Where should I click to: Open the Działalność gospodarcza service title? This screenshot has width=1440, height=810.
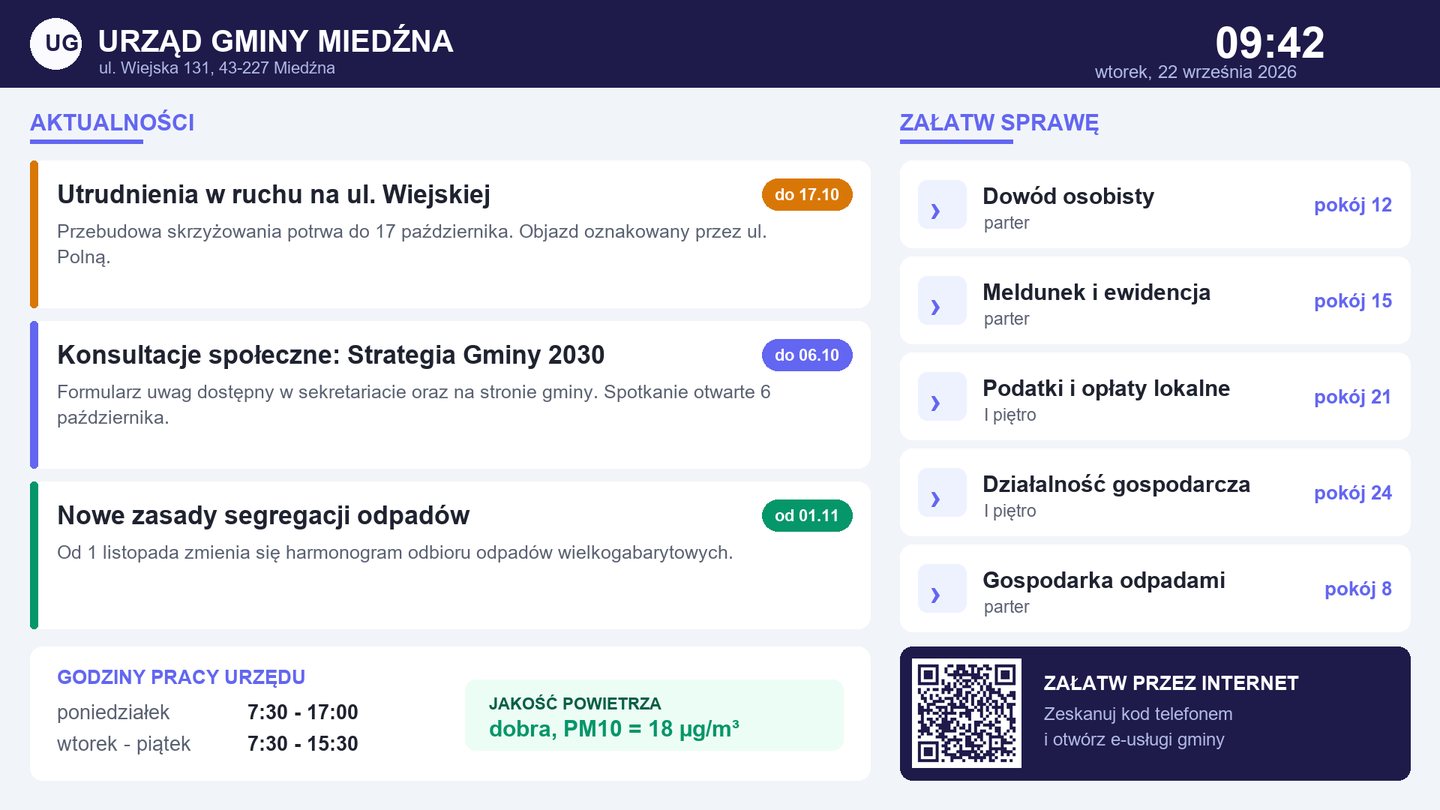1116,484
